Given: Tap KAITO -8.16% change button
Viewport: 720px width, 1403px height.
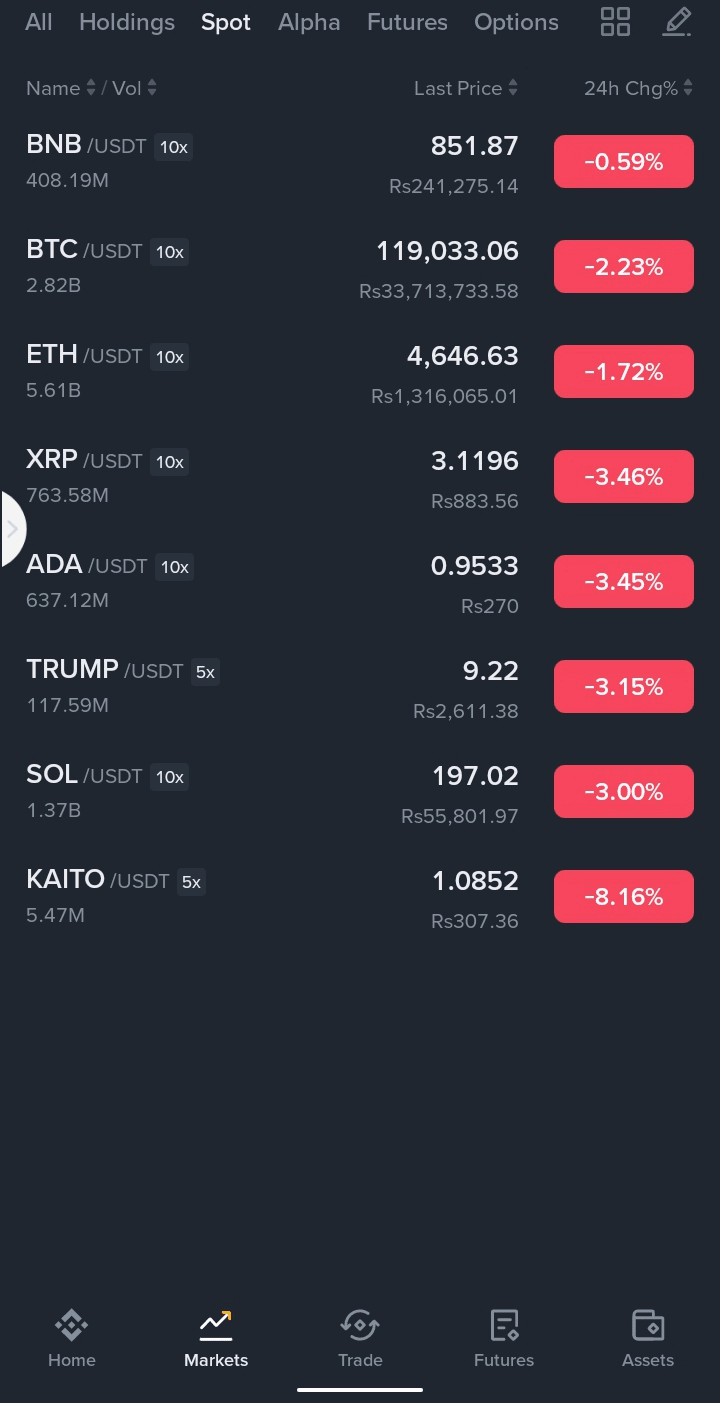Looking at the screenshot, I should 623,897.
